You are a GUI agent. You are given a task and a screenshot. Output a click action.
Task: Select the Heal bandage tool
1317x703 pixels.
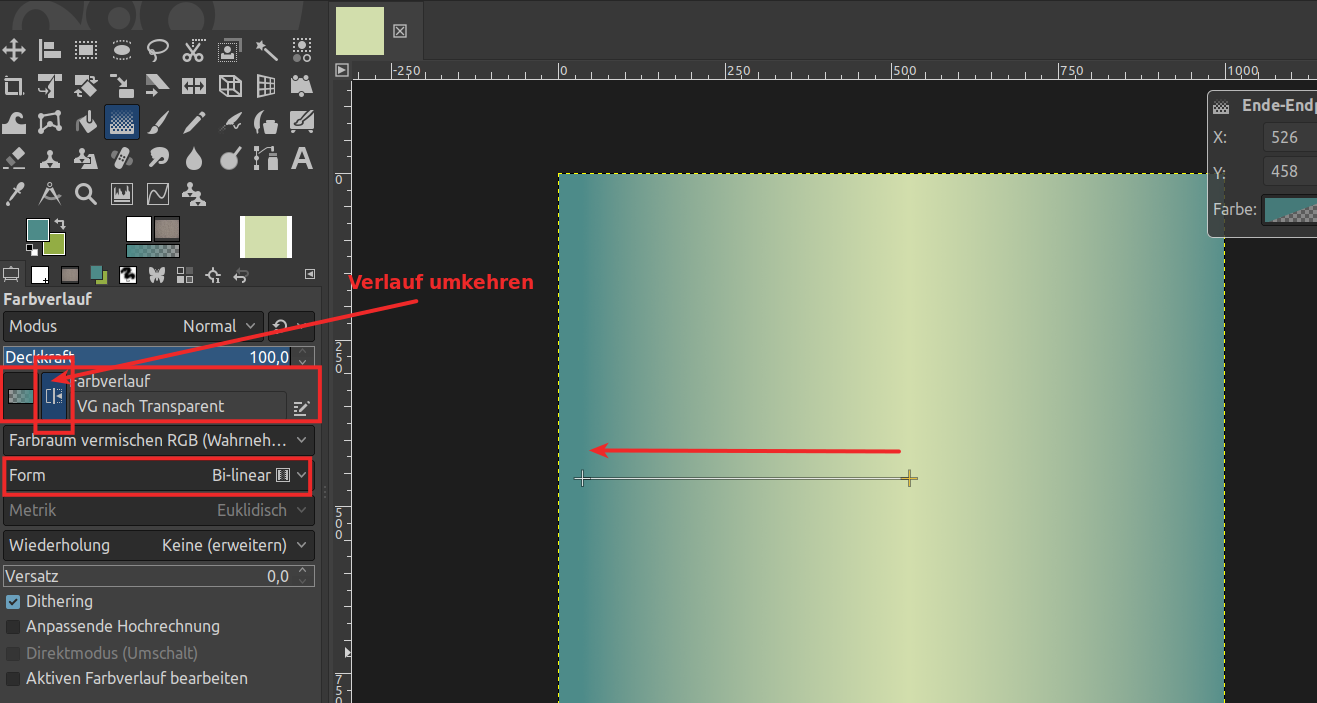(122, 158)
